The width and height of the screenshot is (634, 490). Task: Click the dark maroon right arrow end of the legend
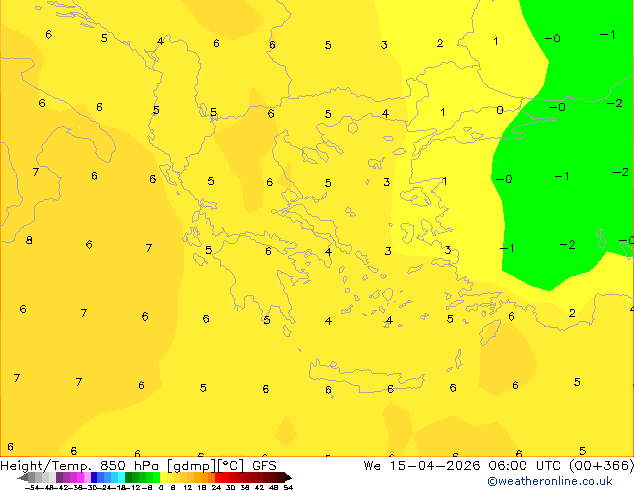pyautogui.click(x=287, y=478)
